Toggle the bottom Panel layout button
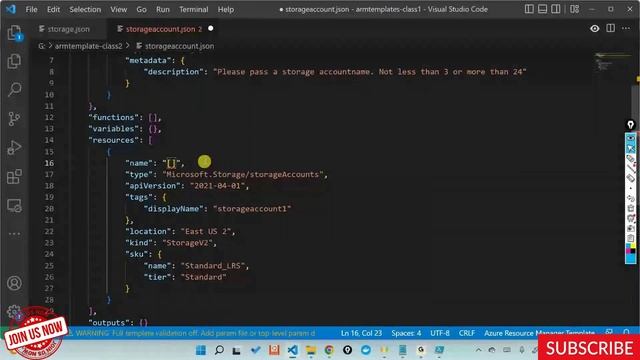This screenshot has height=360, width=640. point(542,9)
